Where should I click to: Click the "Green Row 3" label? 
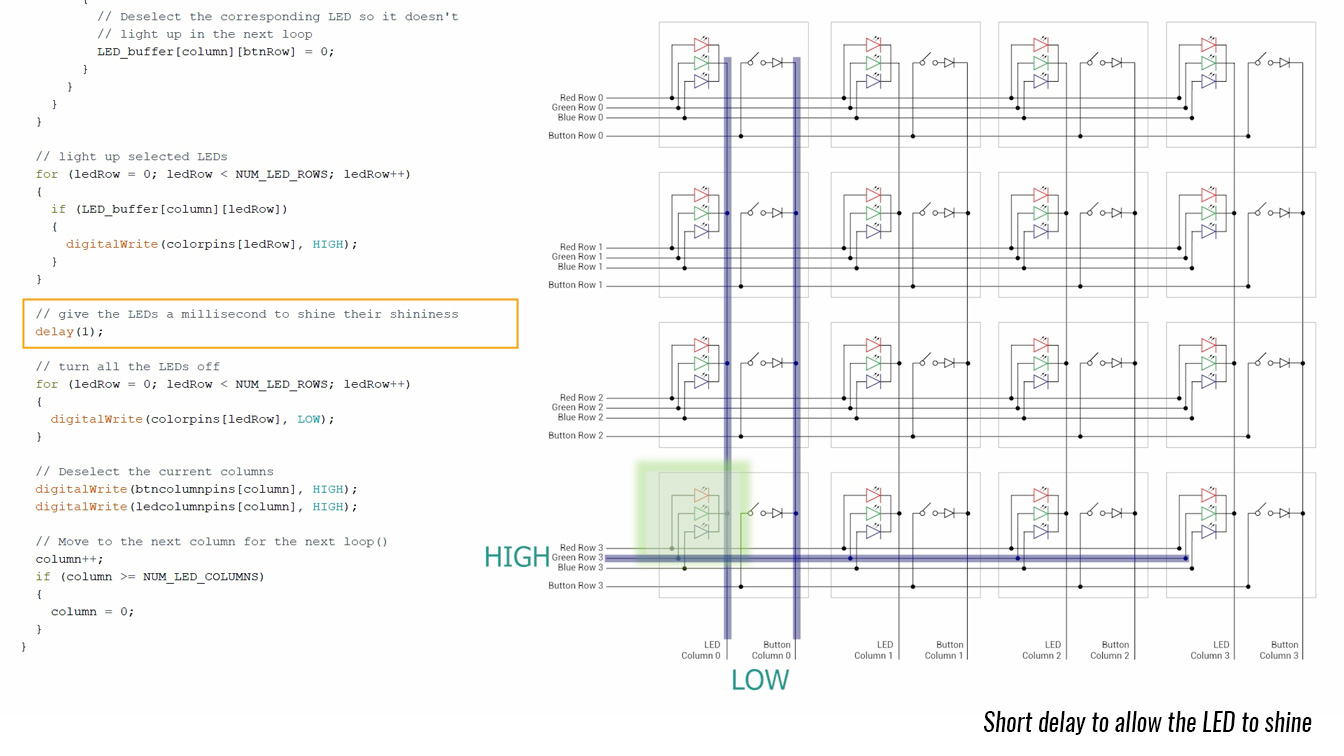pos(578,558)
